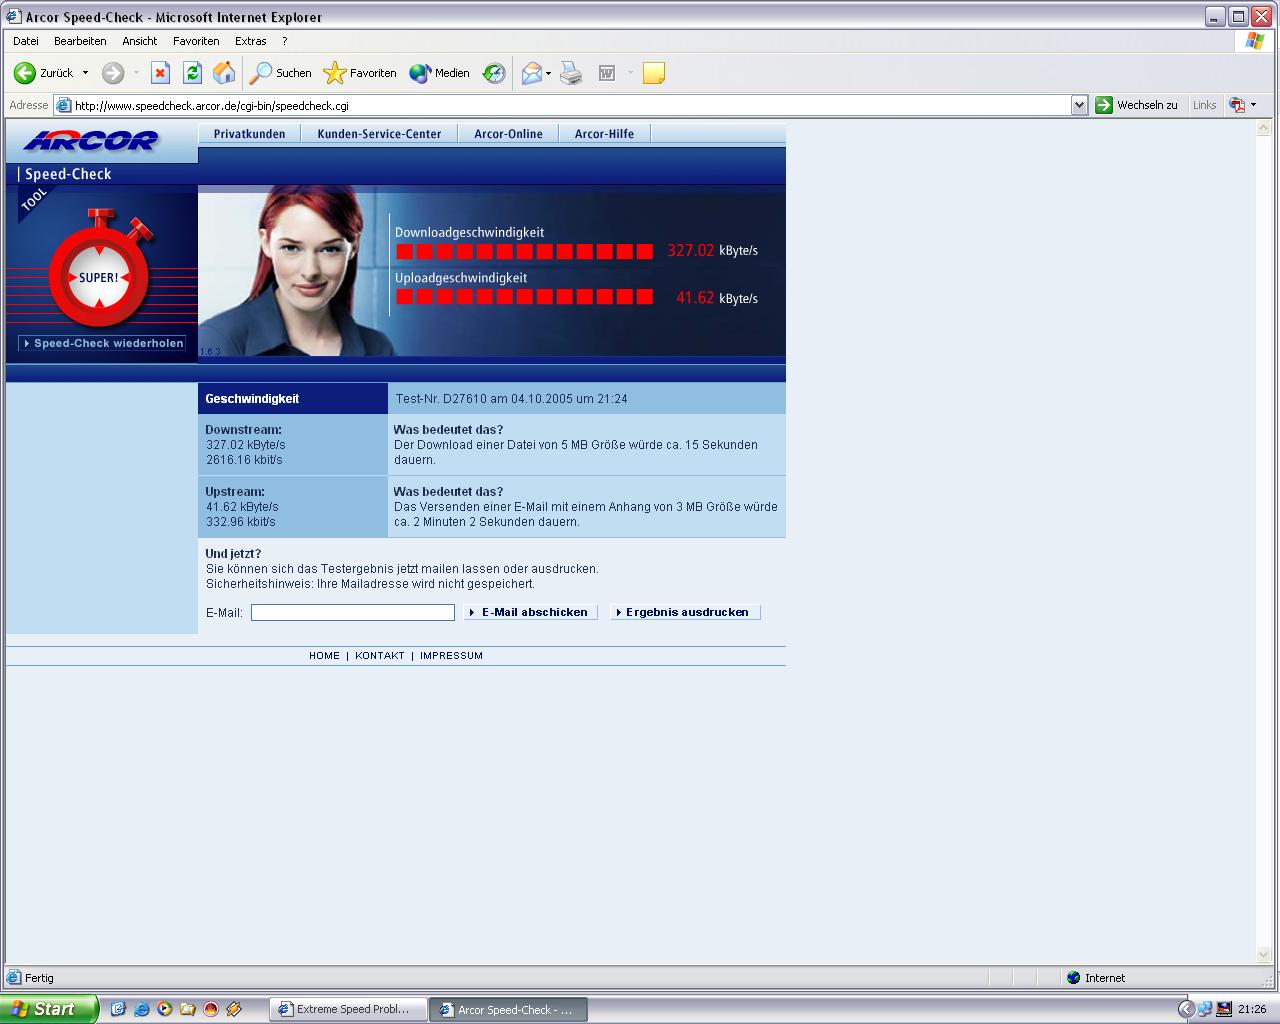Open Favoriten star toolbar button
This screenshot has height=1024, width=1280.
(360, 73)
